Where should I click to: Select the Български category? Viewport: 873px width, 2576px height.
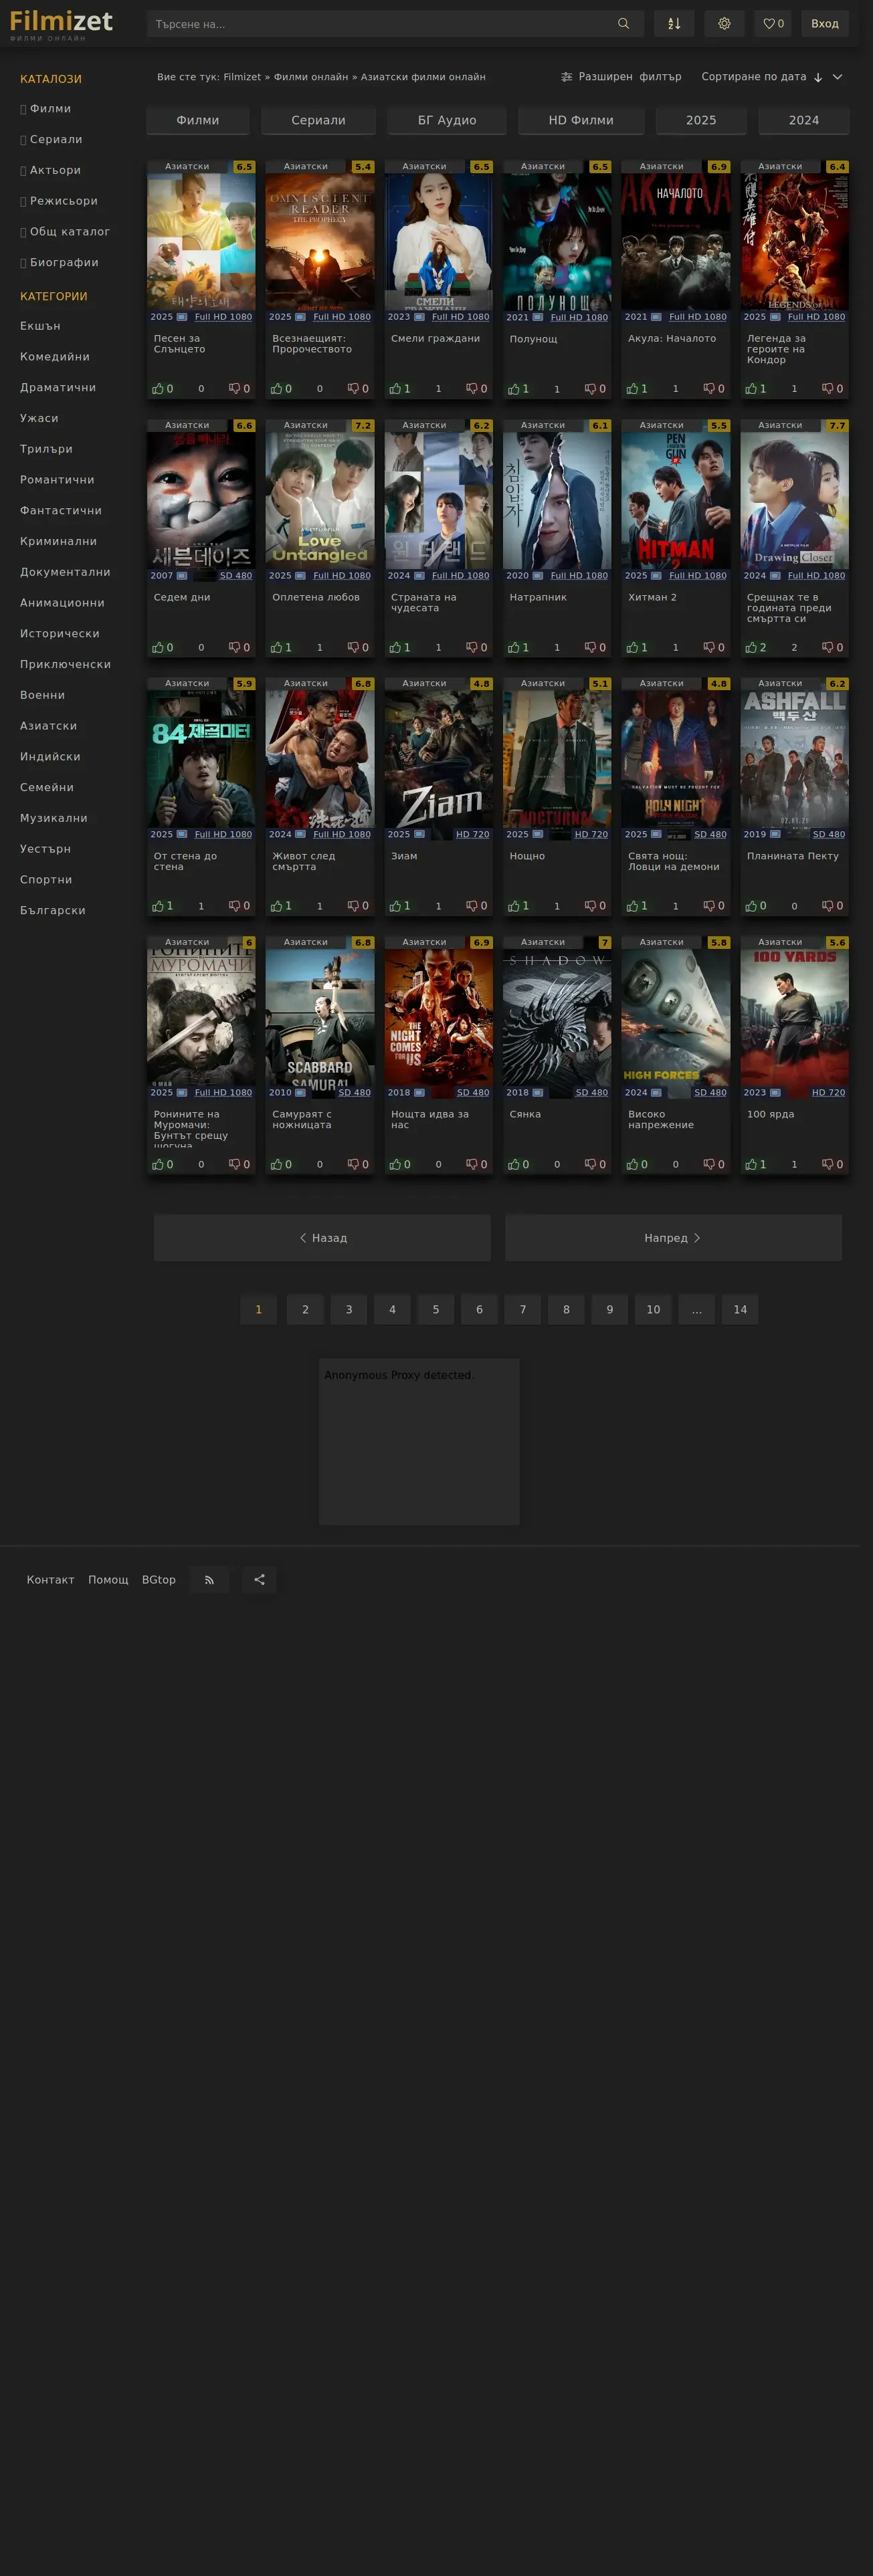pos(53,911)
